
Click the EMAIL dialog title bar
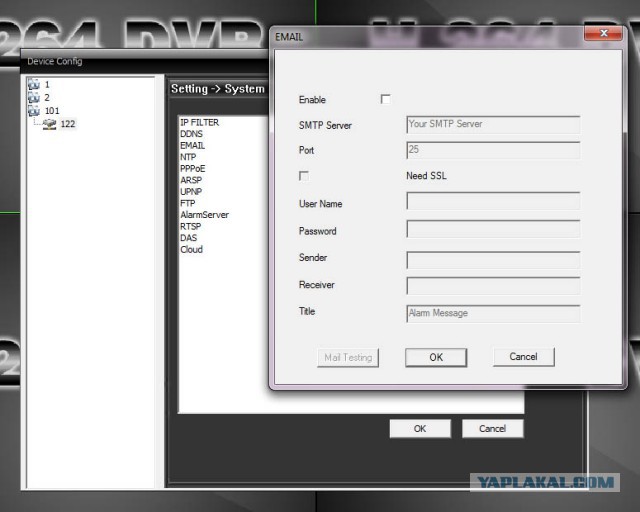427,37
